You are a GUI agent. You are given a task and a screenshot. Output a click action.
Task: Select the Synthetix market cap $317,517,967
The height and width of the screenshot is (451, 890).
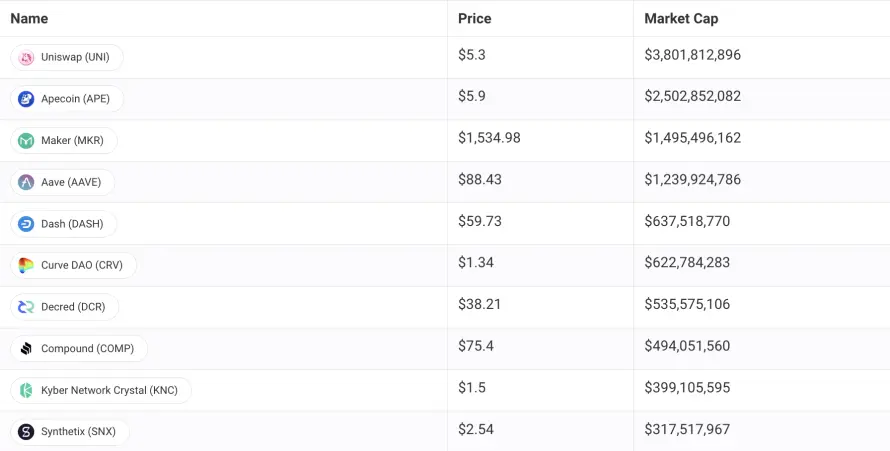click(687, 429)
